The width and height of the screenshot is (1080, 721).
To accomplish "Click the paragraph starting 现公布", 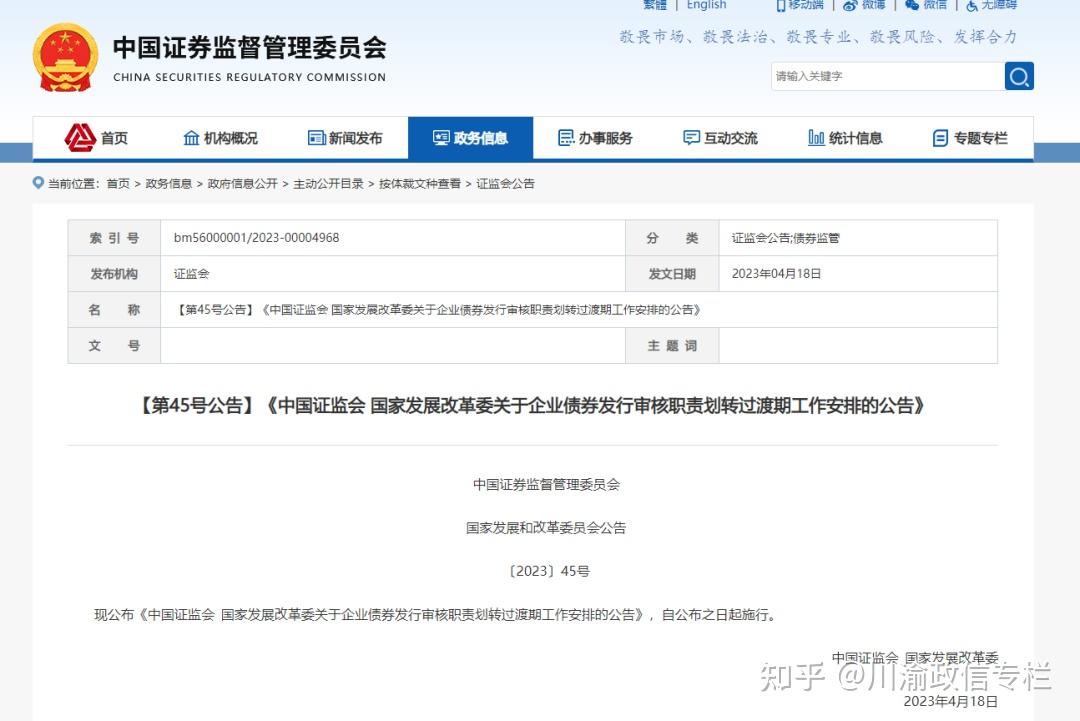I will point(436,614).
